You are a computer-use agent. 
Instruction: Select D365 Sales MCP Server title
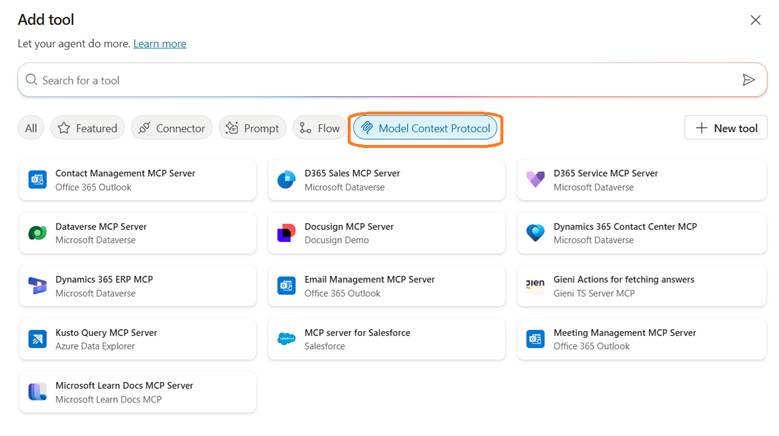click(x=352, y=173)
